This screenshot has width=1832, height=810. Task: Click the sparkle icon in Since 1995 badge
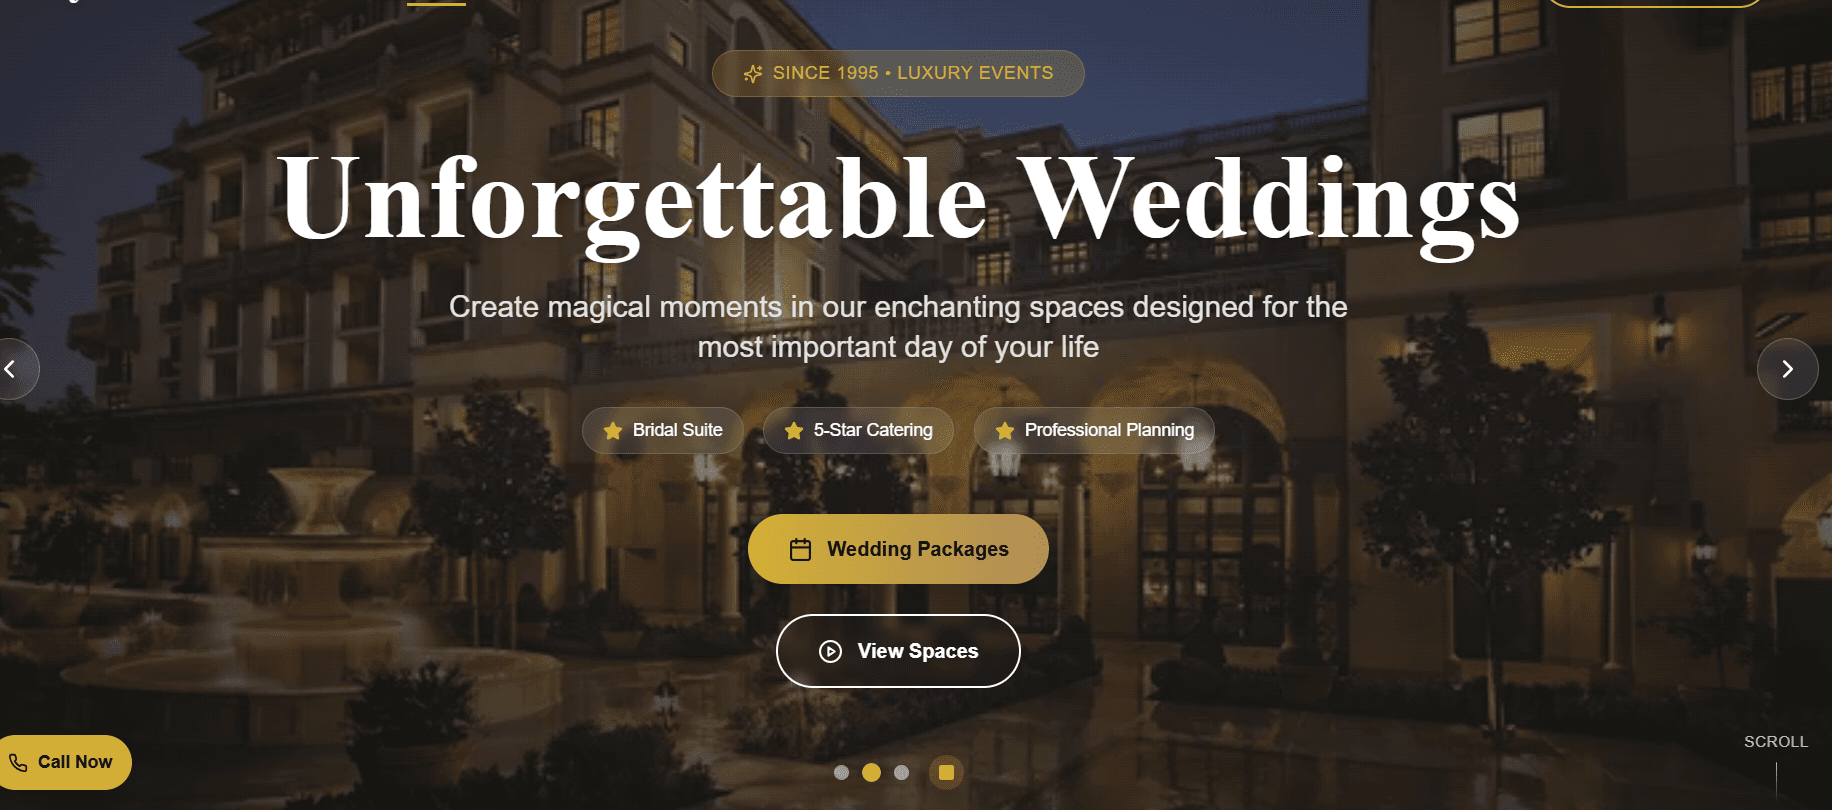coord(753,74)
